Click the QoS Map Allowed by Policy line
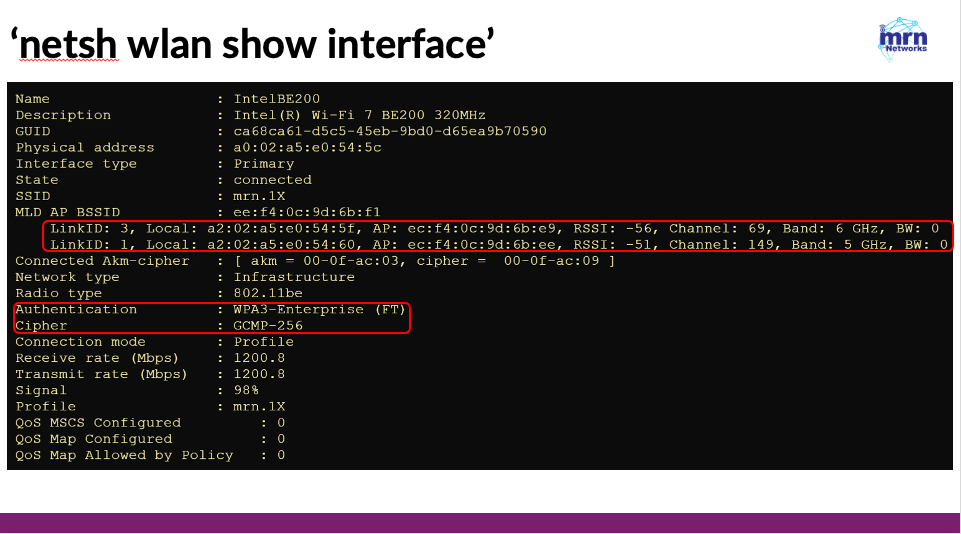This screenshot has width=961, height=534. 150,456
